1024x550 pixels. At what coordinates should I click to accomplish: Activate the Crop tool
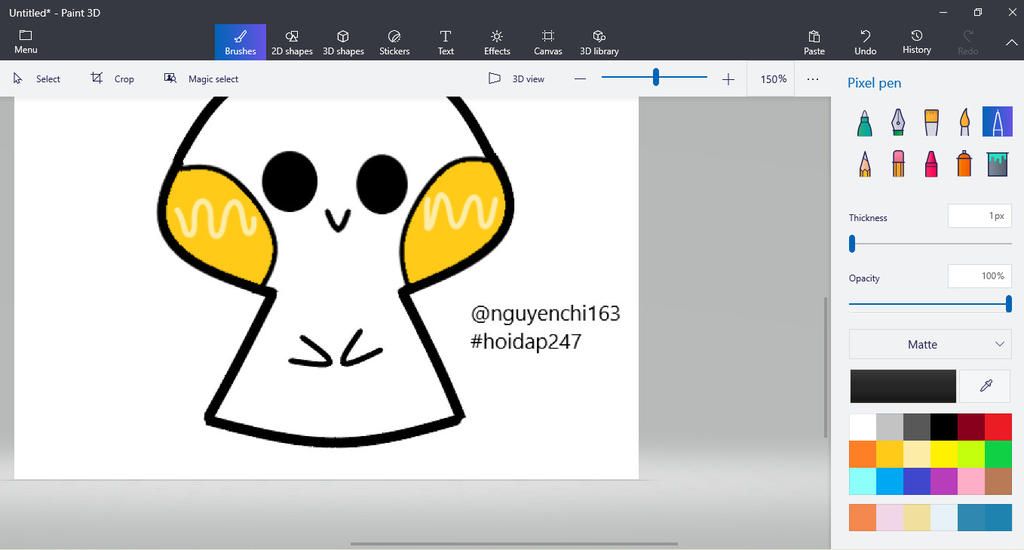[112, 79]
